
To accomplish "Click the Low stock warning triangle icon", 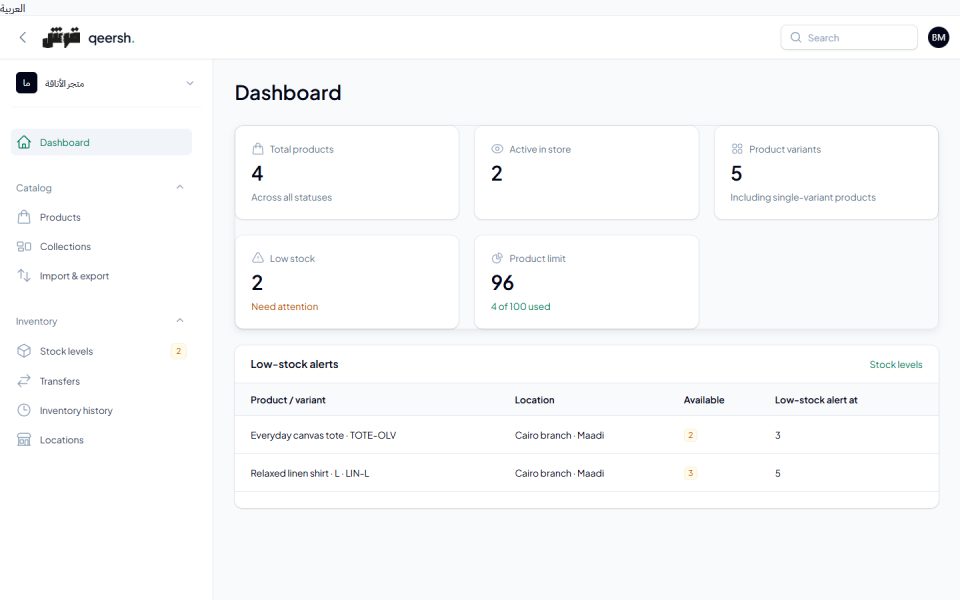I will (x=258, y=258).
